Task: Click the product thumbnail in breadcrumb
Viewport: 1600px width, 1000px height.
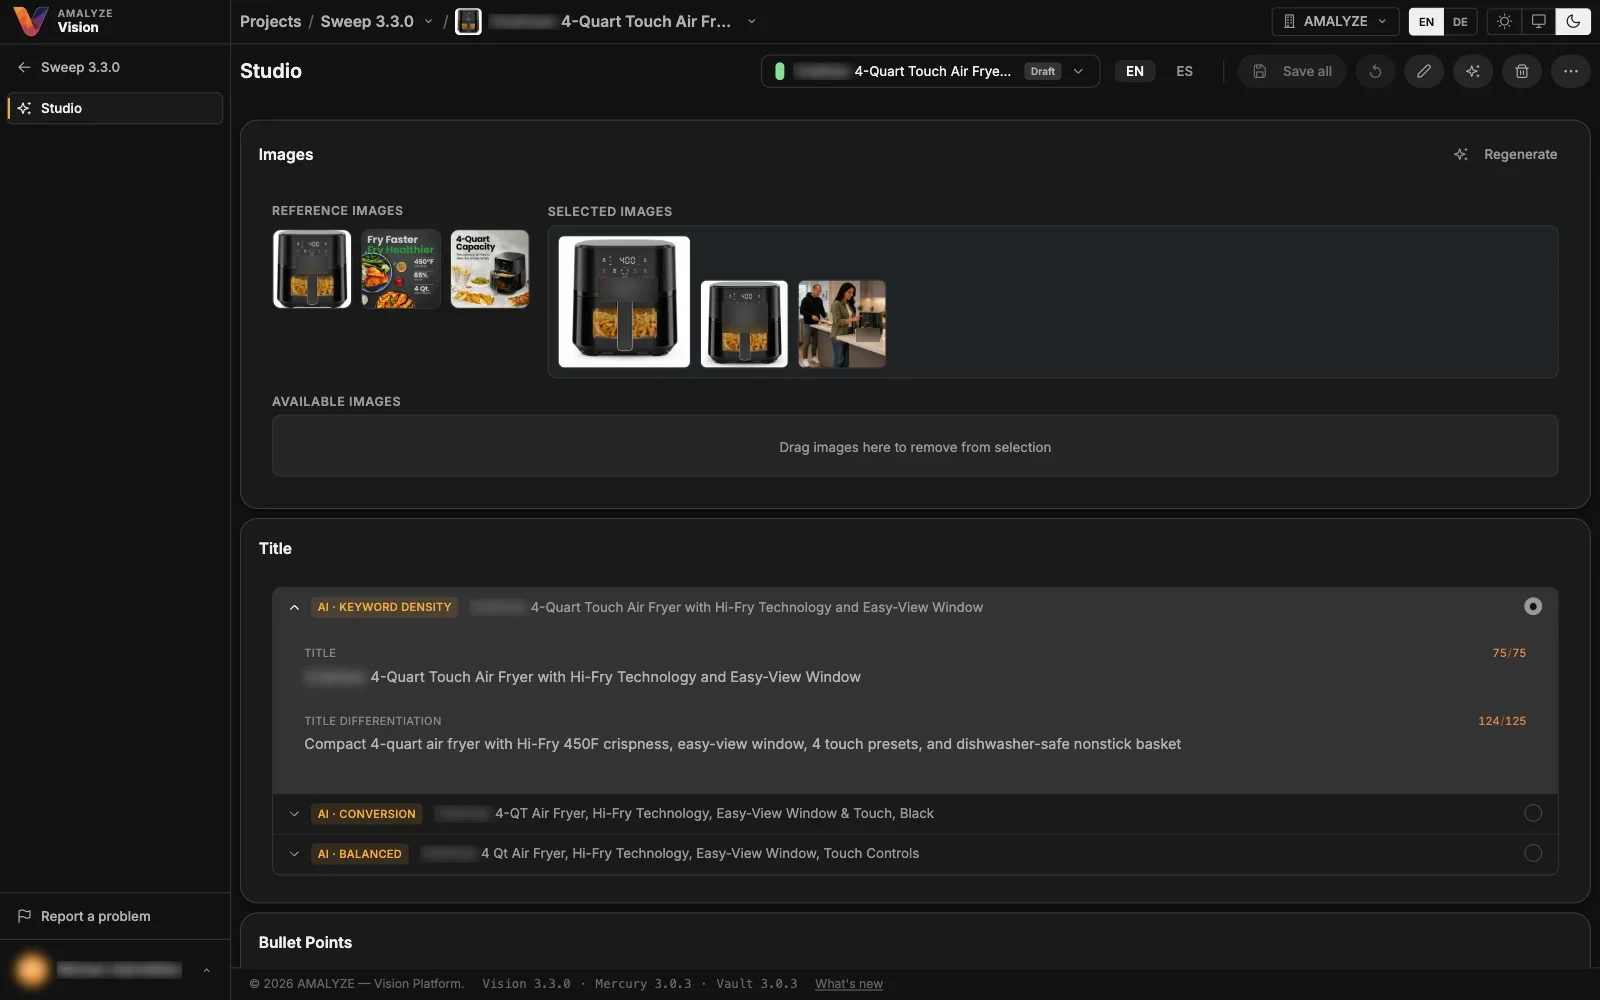Action: 468,21
